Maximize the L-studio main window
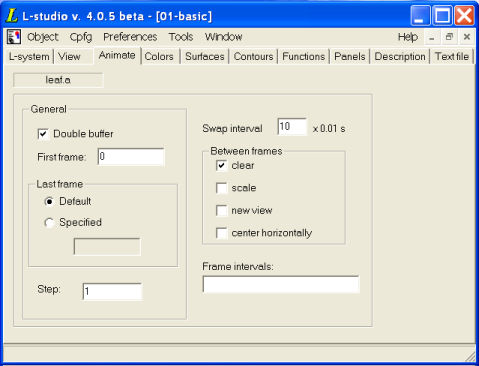 442,15
